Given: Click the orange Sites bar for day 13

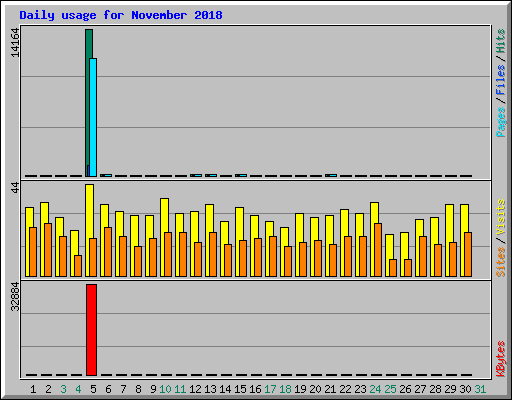Looking at the screenshot, I should 213,254.
